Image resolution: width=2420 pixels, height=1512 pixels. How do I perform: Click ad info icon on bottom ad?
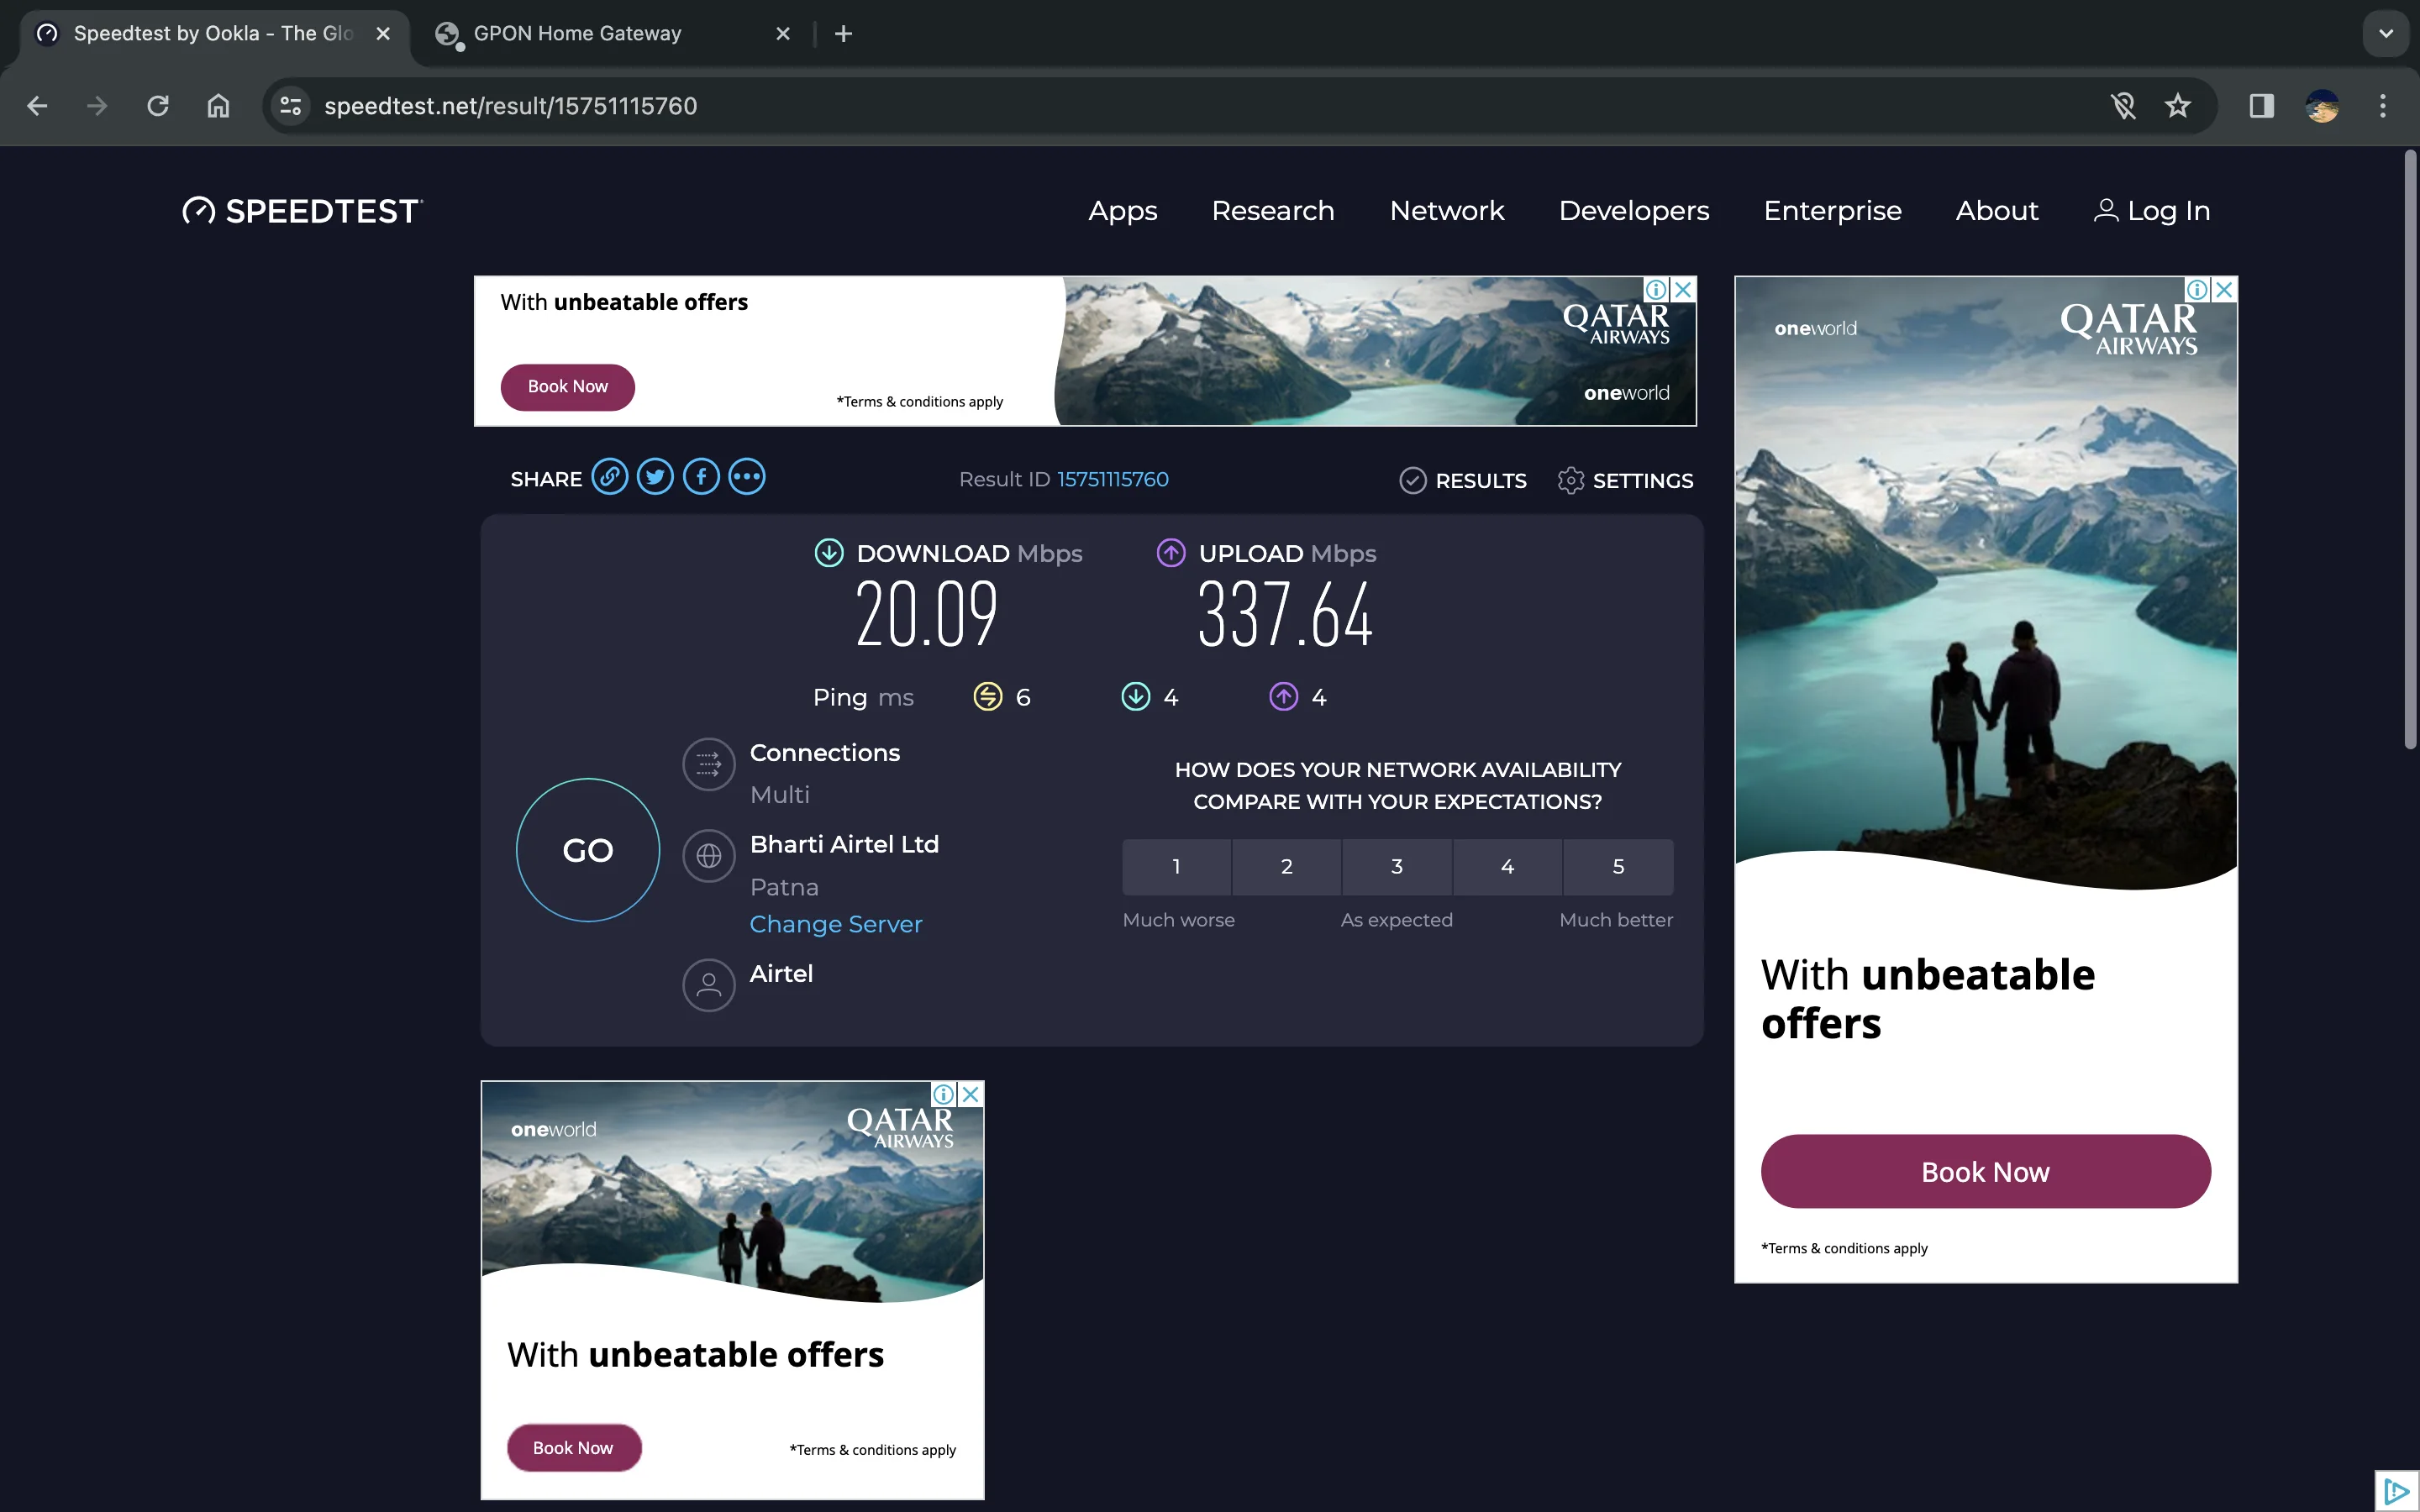coord(944,1094)
